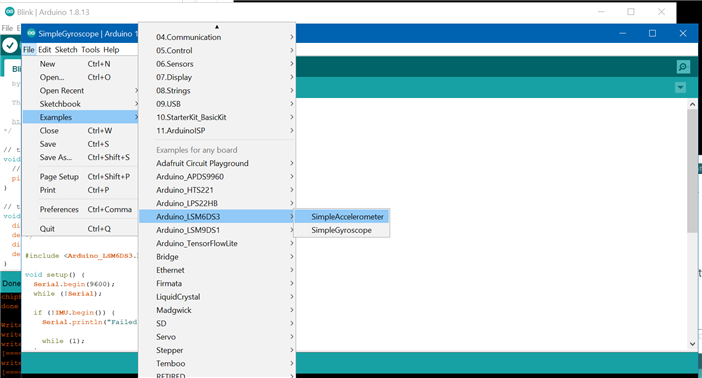
Task: Click the Verify checkmark in Blink window
Action: [10, 45]
